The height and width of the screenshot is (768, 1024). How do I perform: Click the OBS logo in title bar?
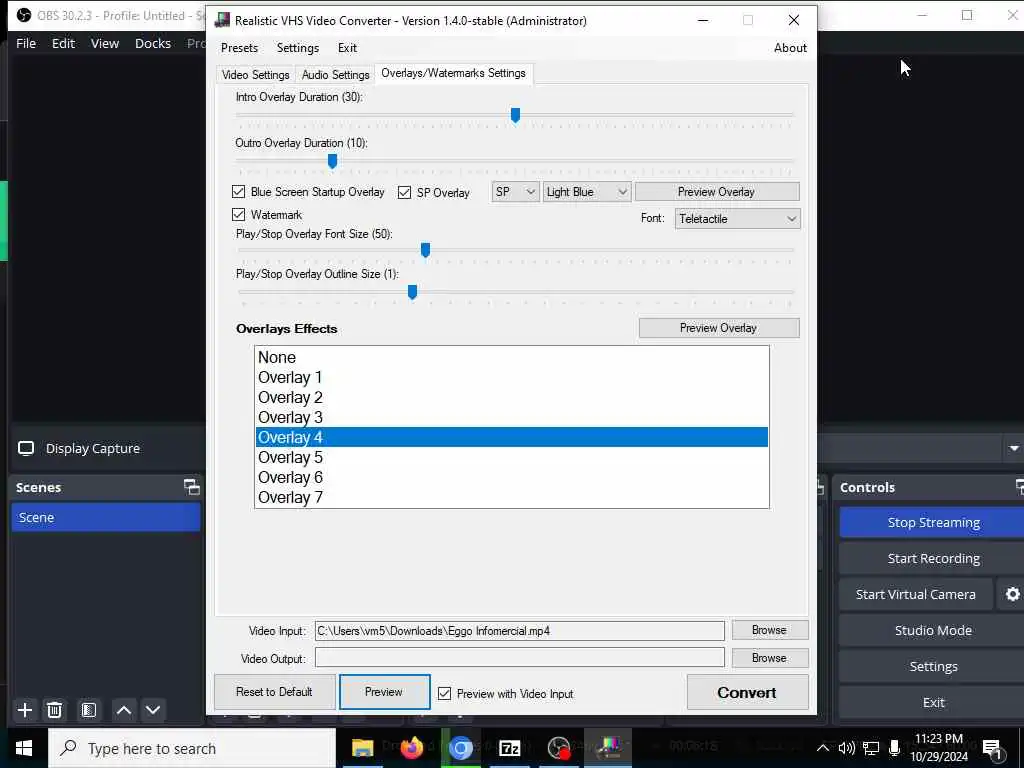tap(24, 15)
